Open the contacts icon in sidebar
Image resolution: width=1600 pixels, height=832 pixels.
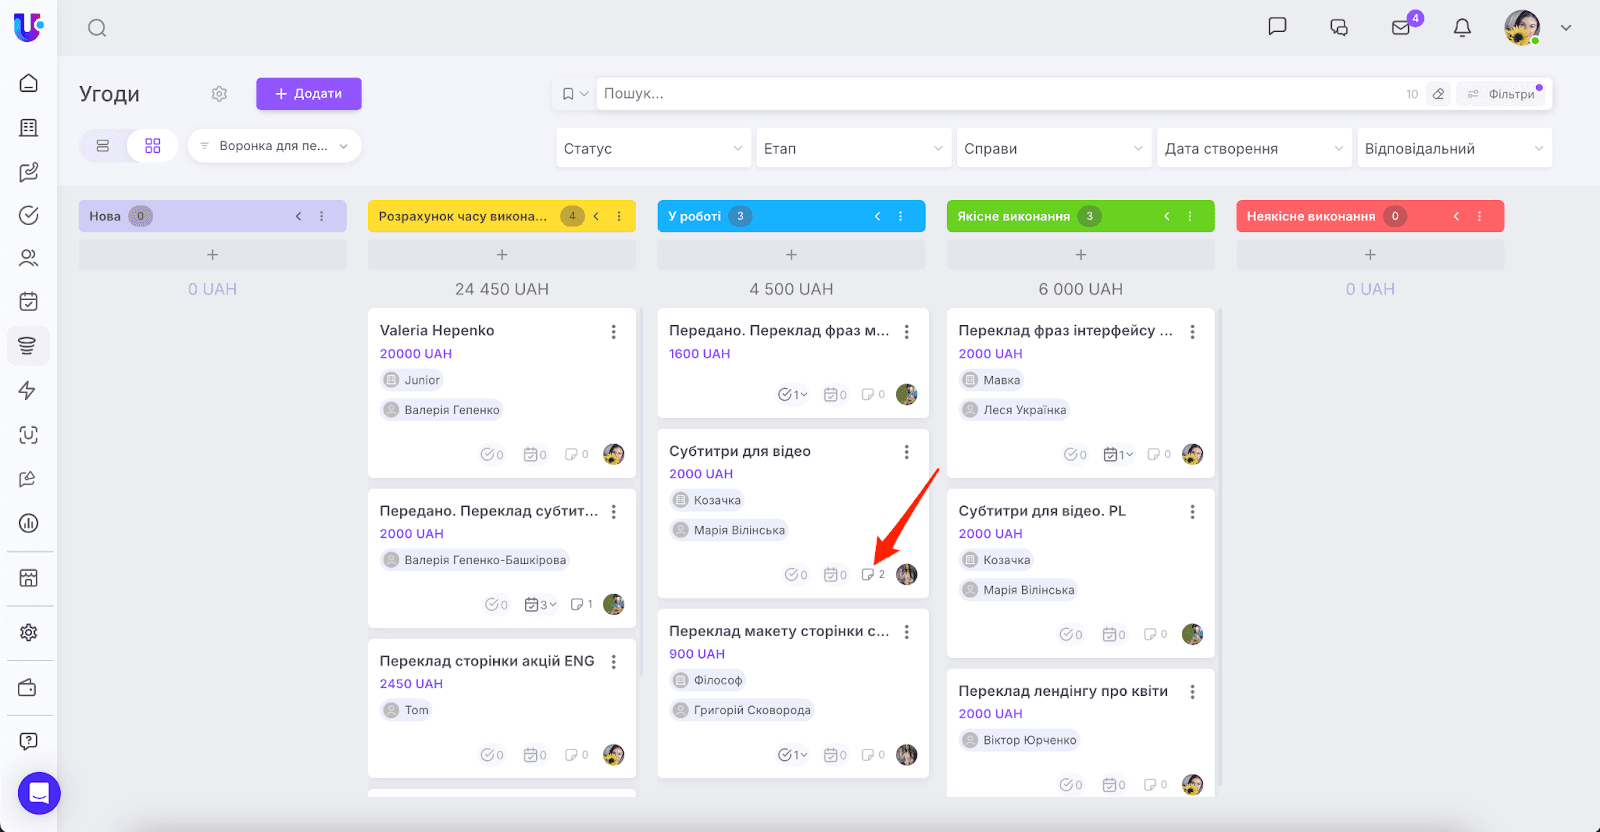coord(29,258)
